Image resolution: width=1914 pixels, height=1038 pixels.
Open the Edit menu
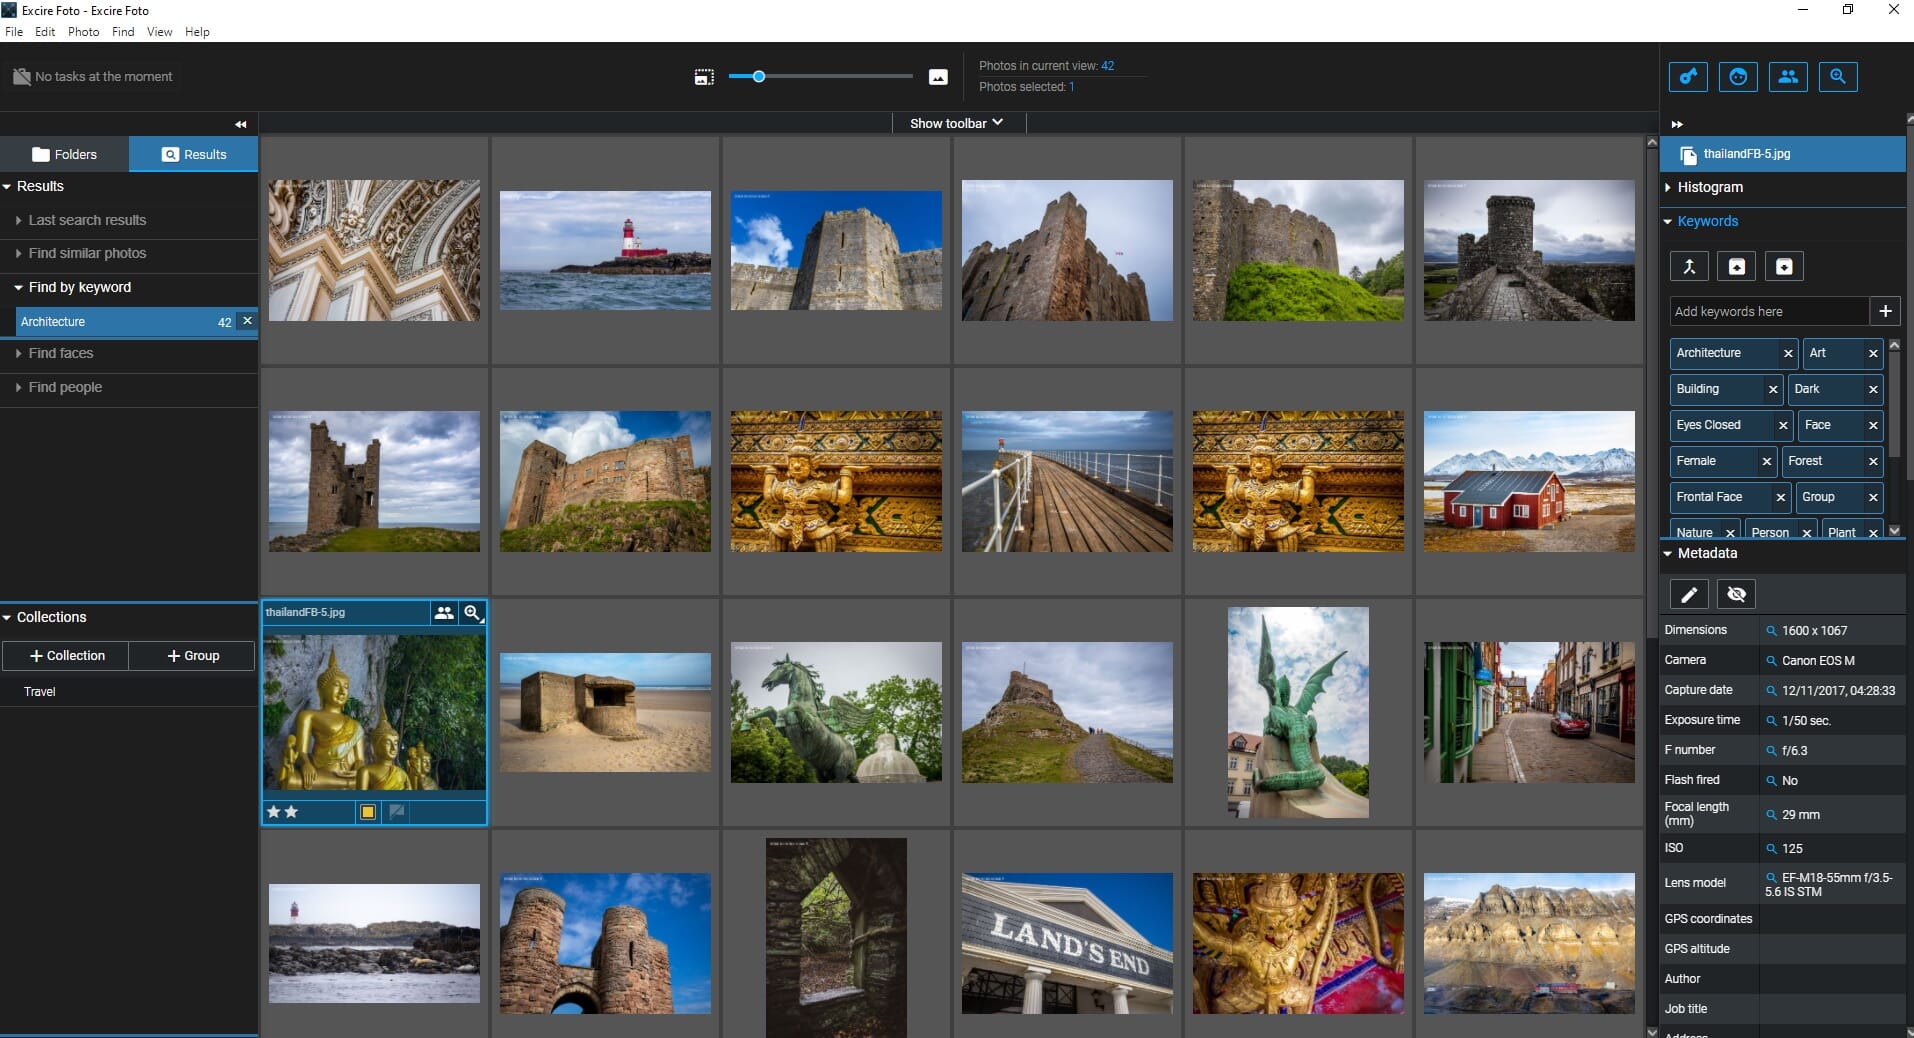click(45, 32)
